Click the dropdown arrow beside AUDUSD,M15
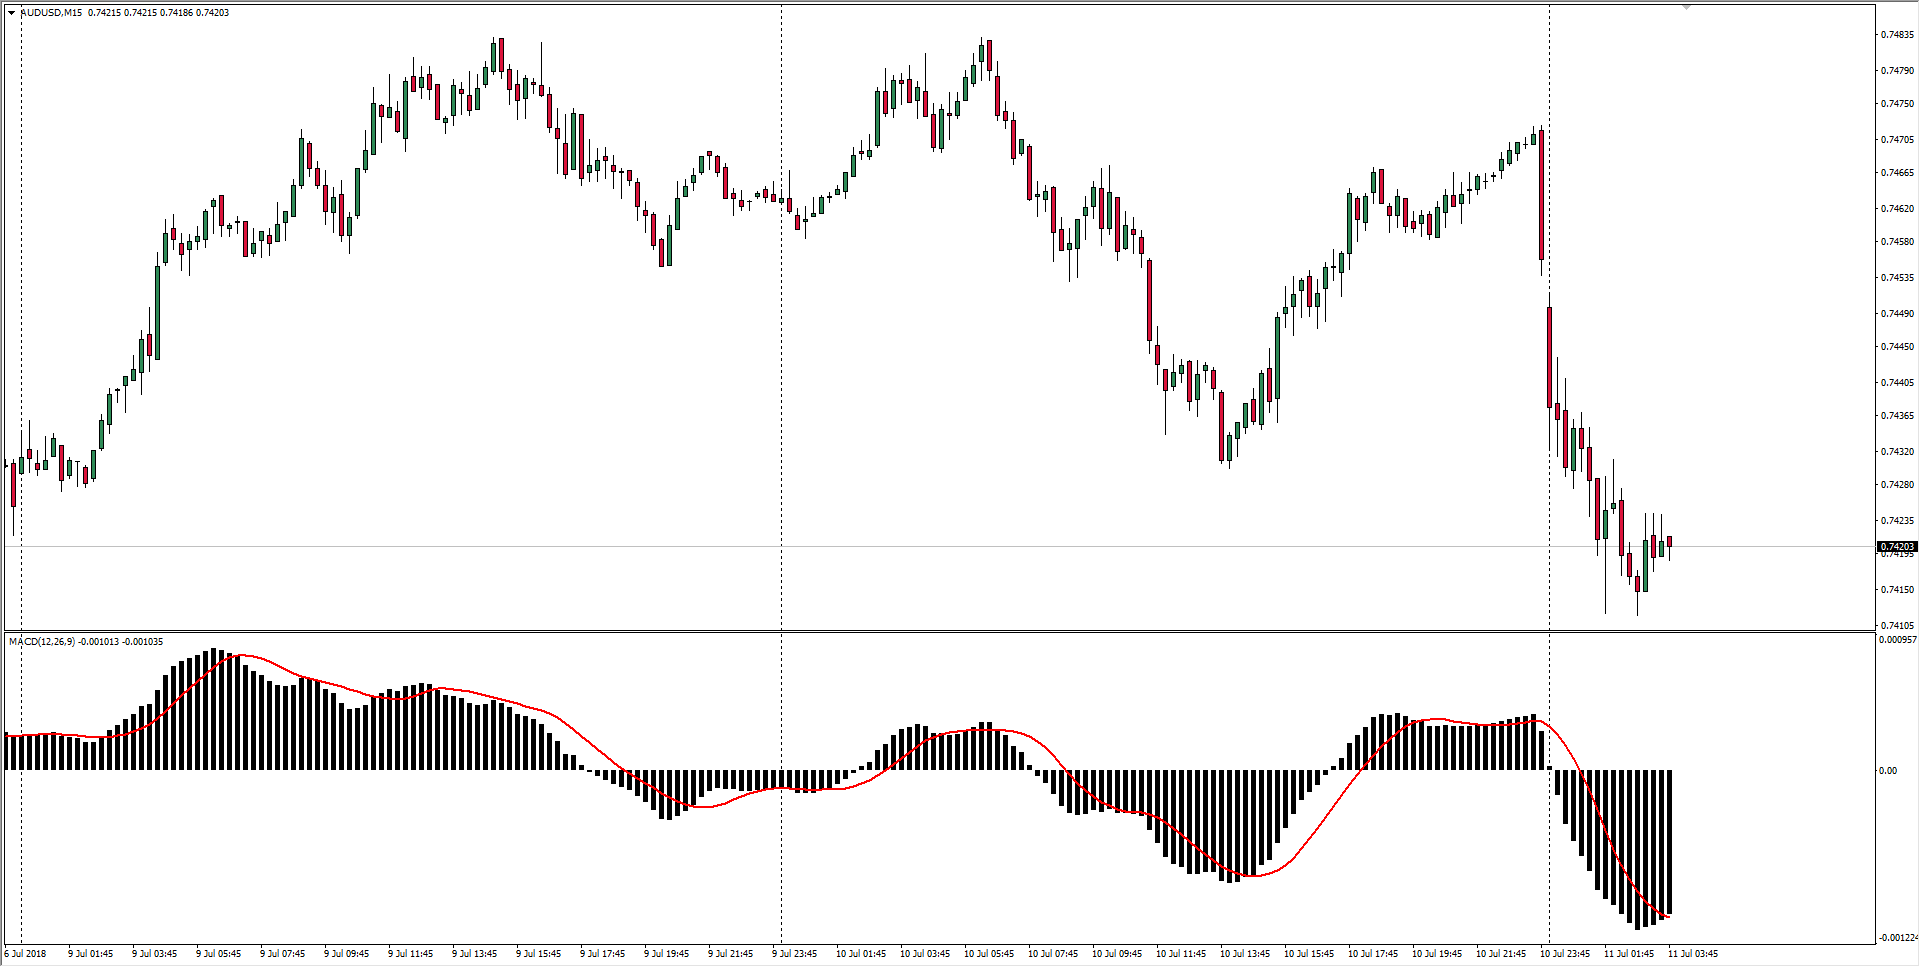 point(11,13)
